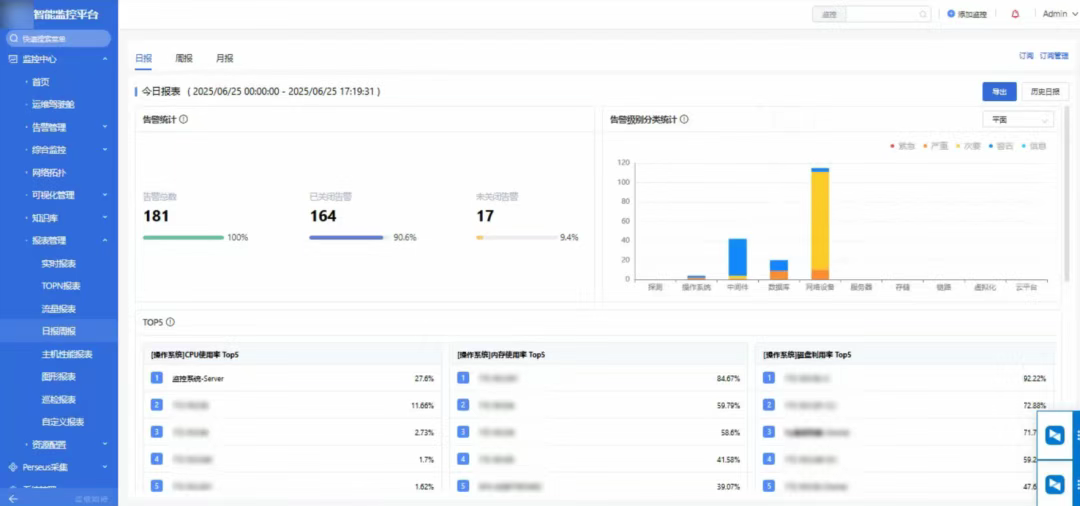The image size is (1080, 506).
Task: Switch to the 月报 tab
Action: pyautogui.click(x=224, y=59)
